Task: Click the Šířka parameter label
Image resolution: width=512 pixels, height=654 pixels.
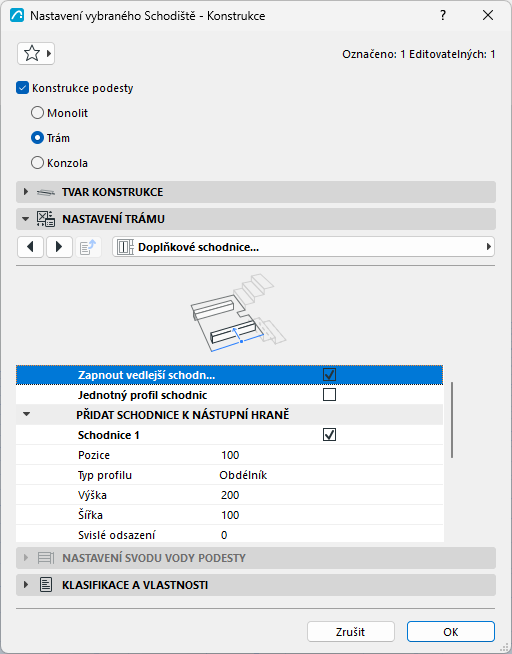Action: [90, 515]
